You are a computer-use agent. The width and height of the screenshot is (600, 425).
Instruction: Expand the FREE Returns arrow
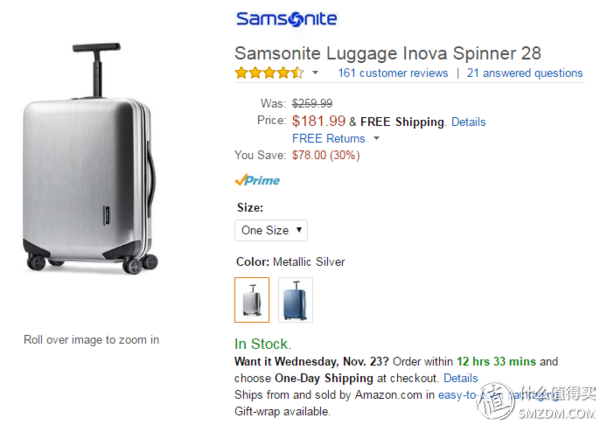point(377,138)
